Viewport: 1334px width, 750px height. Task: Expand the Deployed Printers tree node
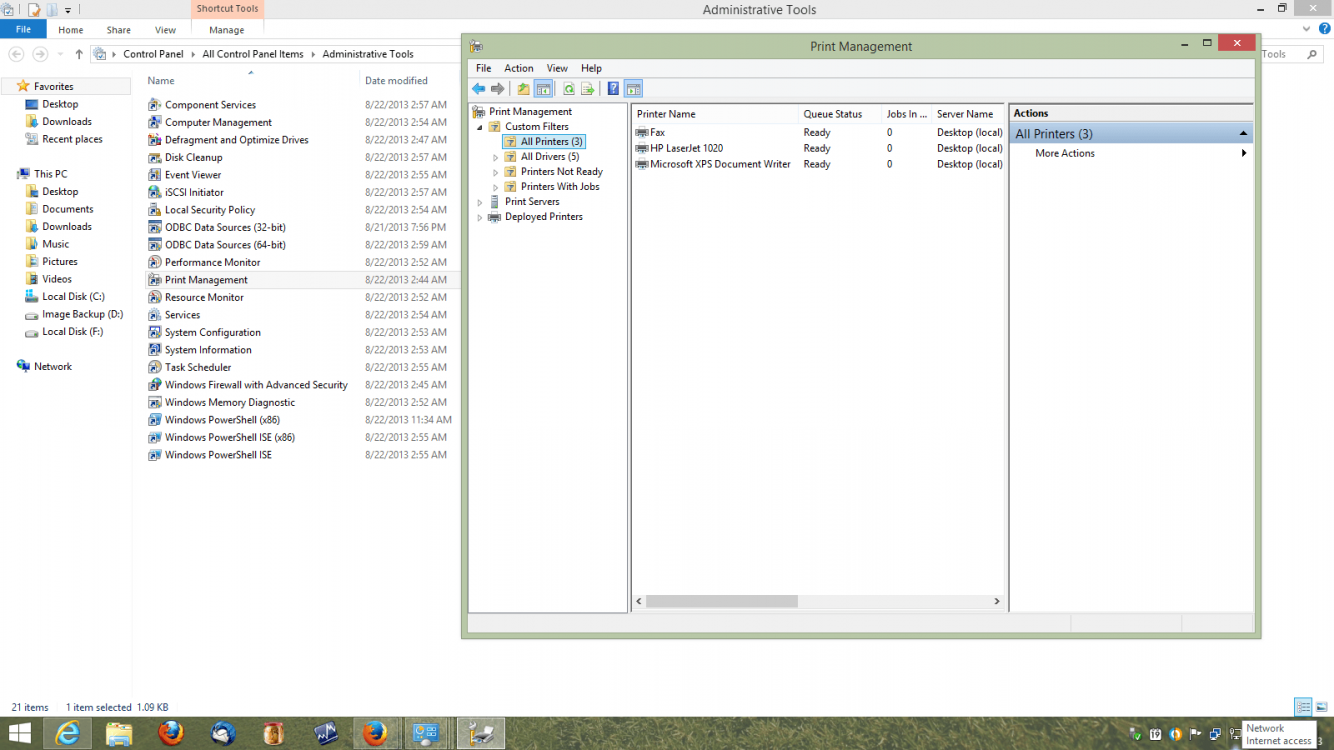pyautogui.click(x=480, y=217)
